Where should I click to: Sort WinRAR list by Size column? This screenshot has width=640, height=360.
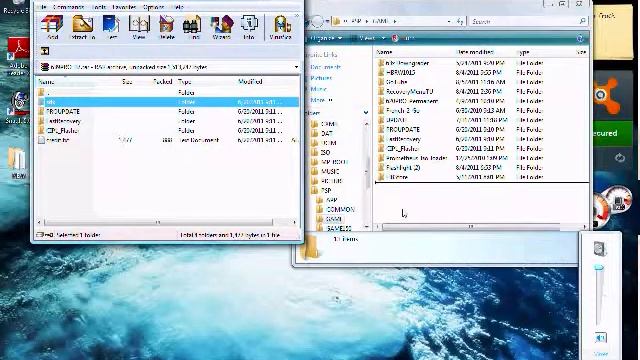[x=127, y=82]
